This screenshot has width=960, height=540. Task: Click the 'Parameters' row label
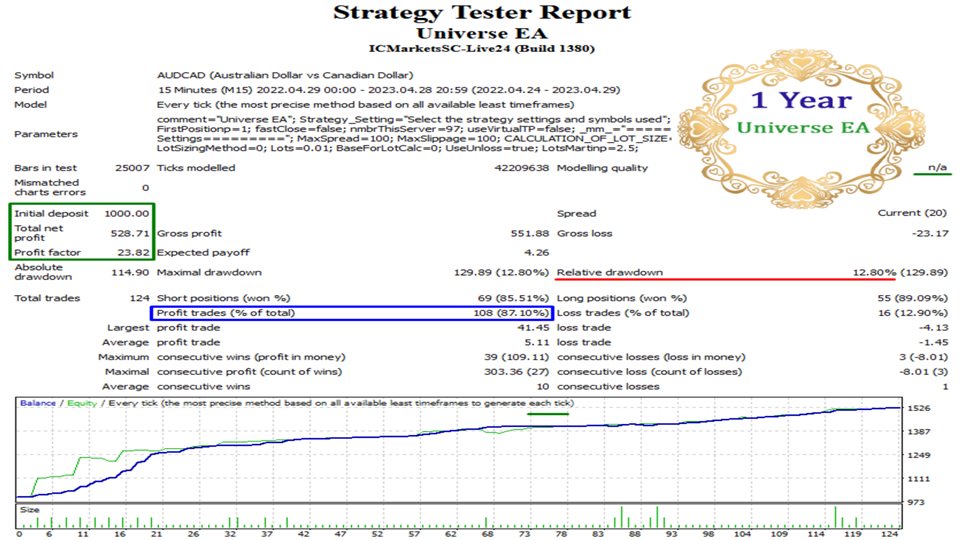point(46,134)
